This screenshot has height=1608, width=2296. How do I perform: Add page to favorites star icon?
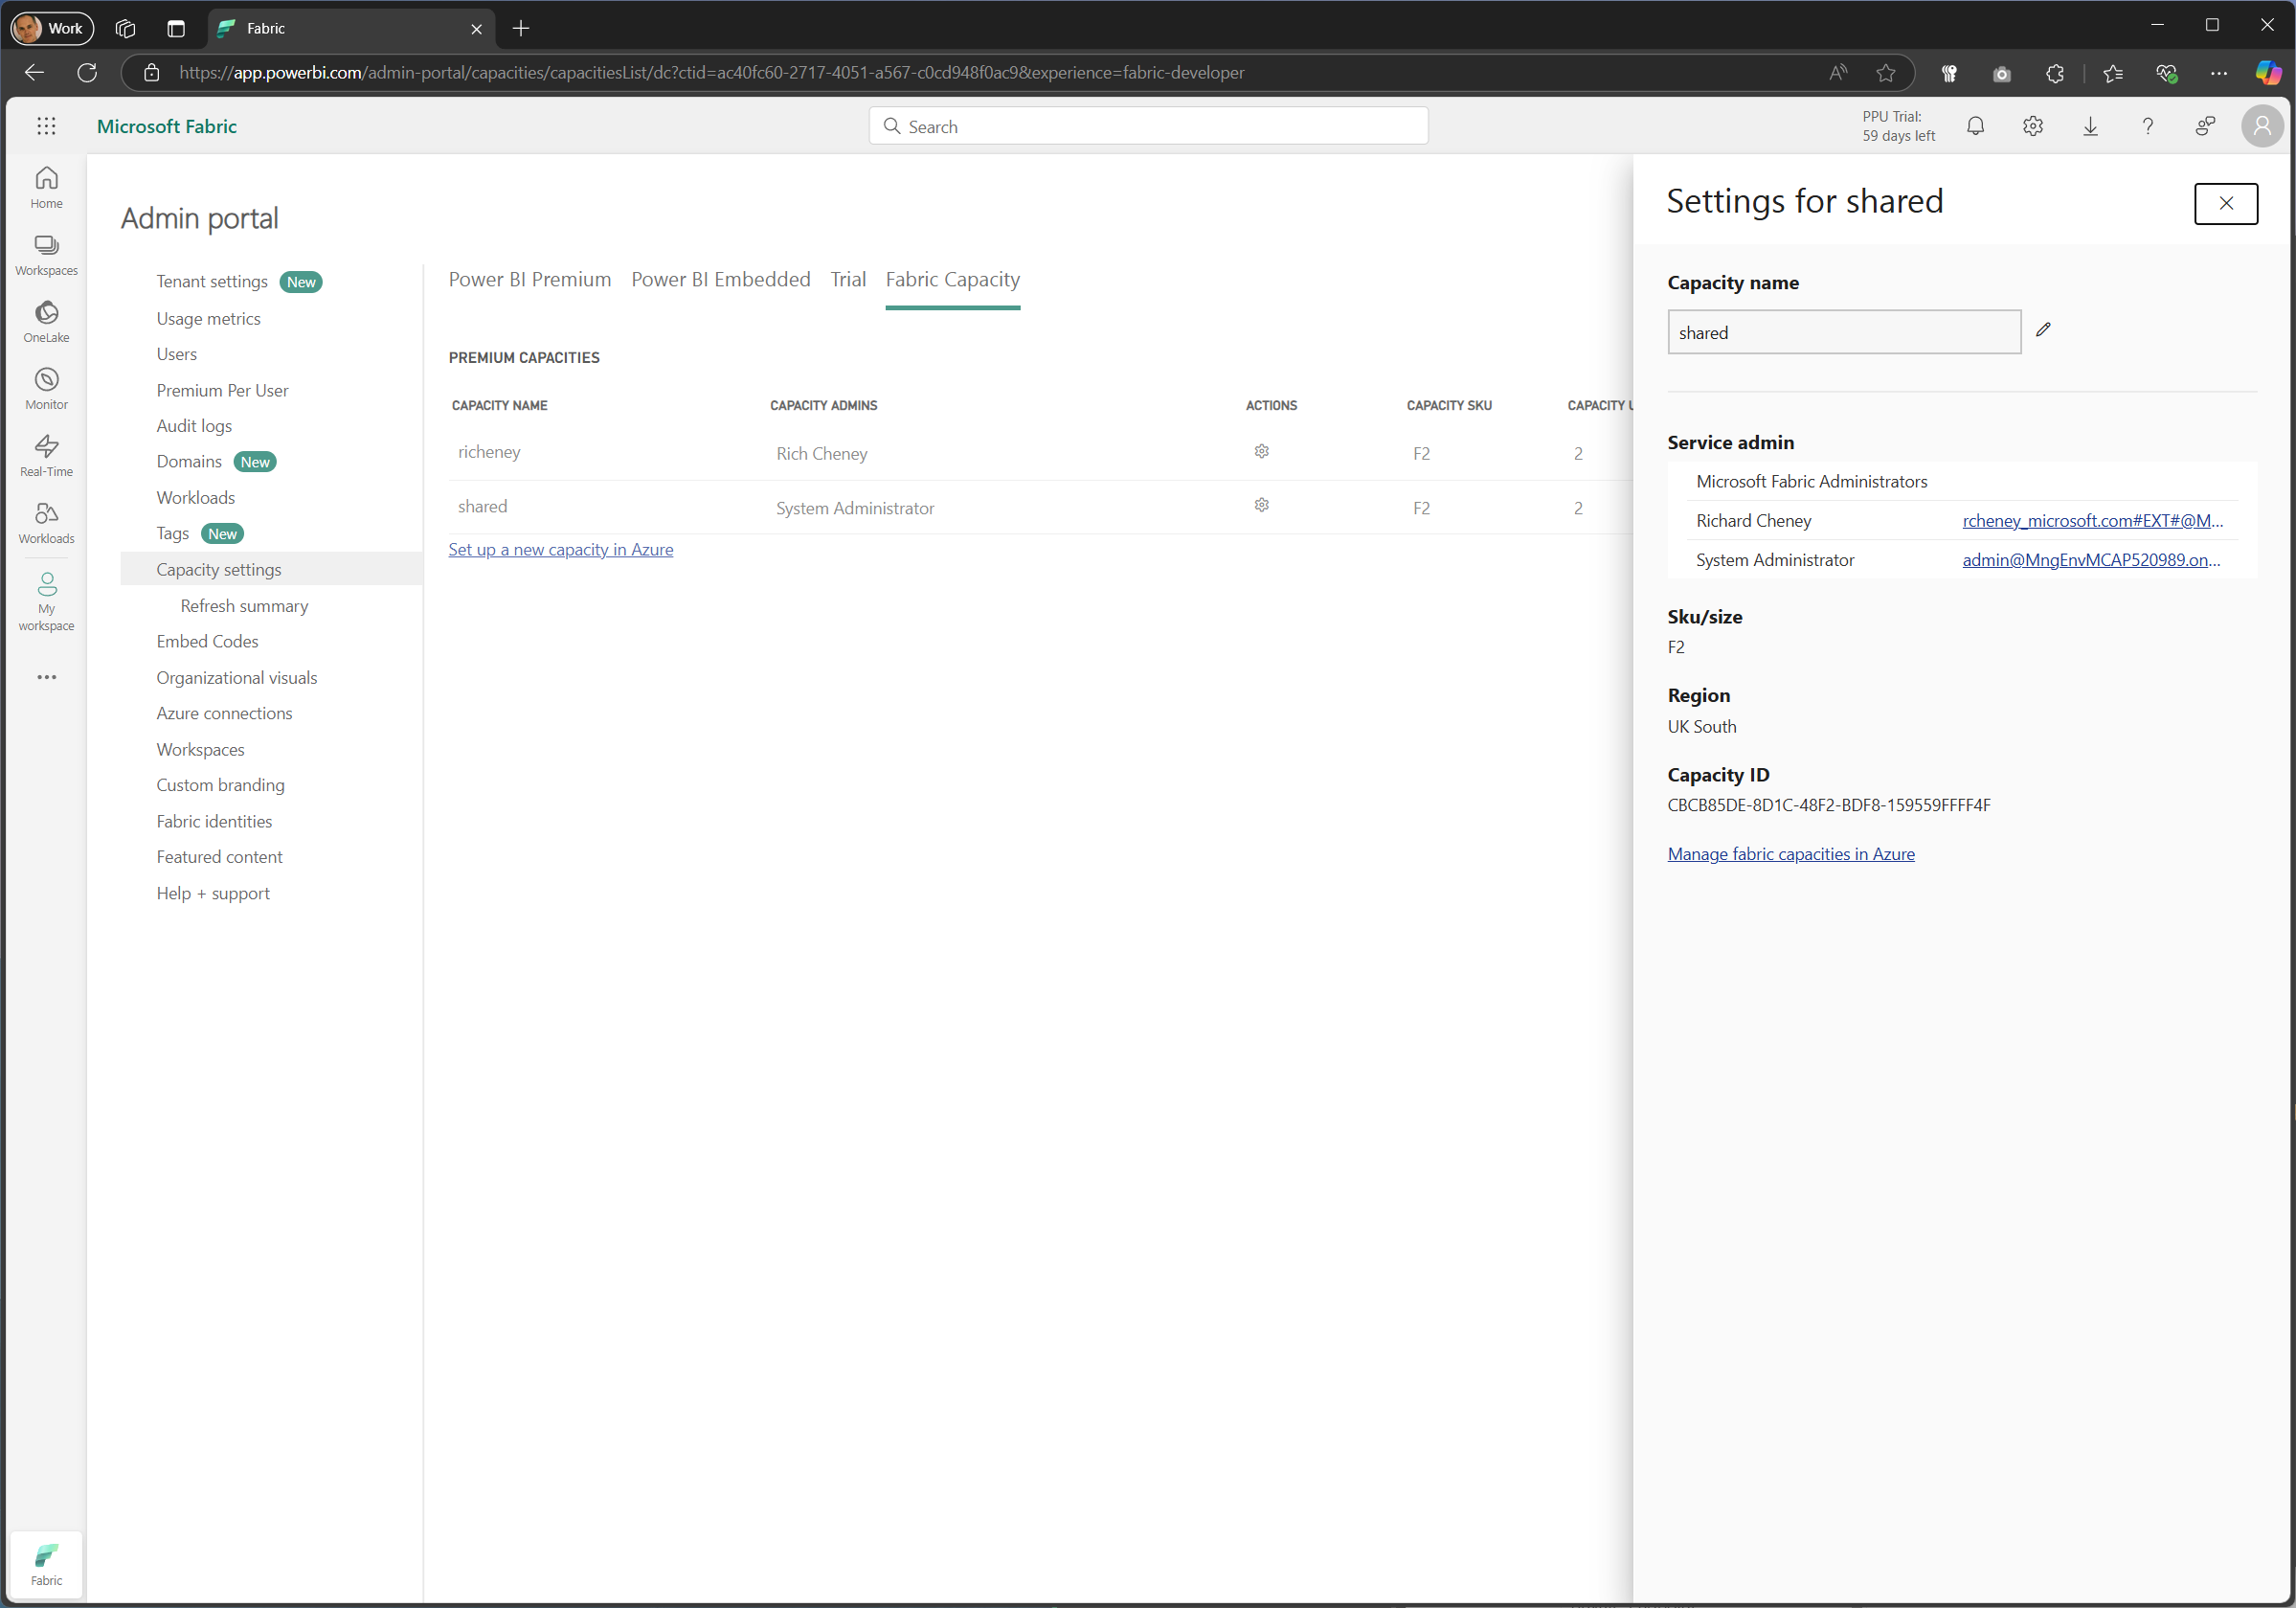[1885, 72]
